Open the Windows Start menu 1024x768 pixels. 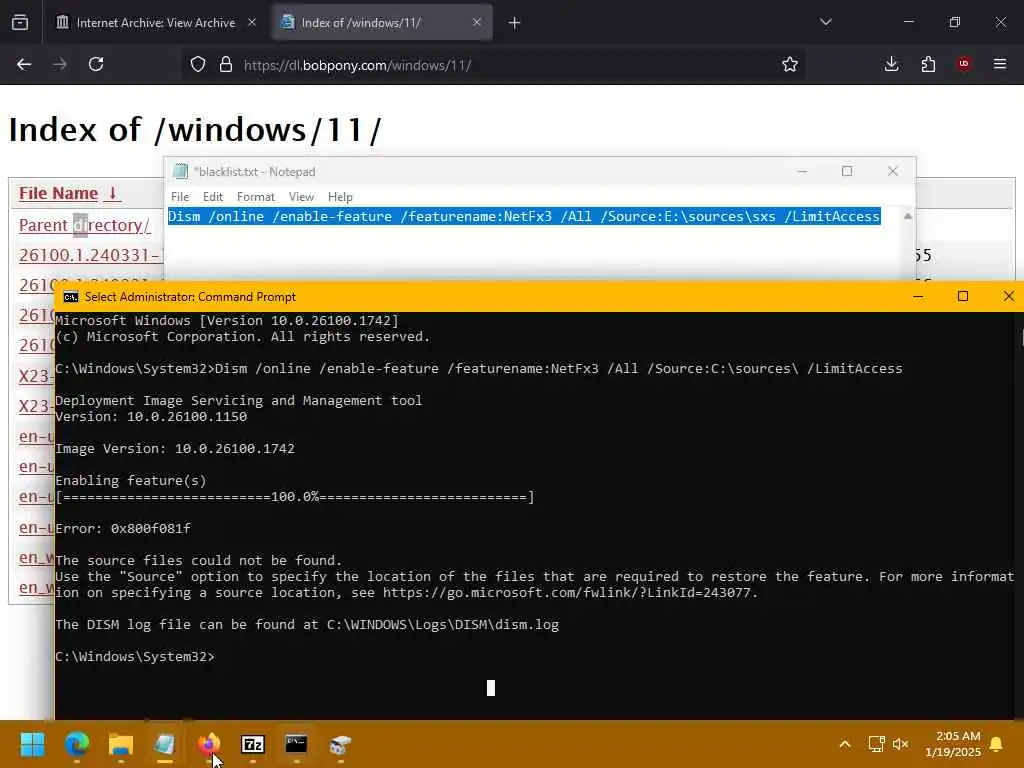pyautogui.click(x=32, y=744)
